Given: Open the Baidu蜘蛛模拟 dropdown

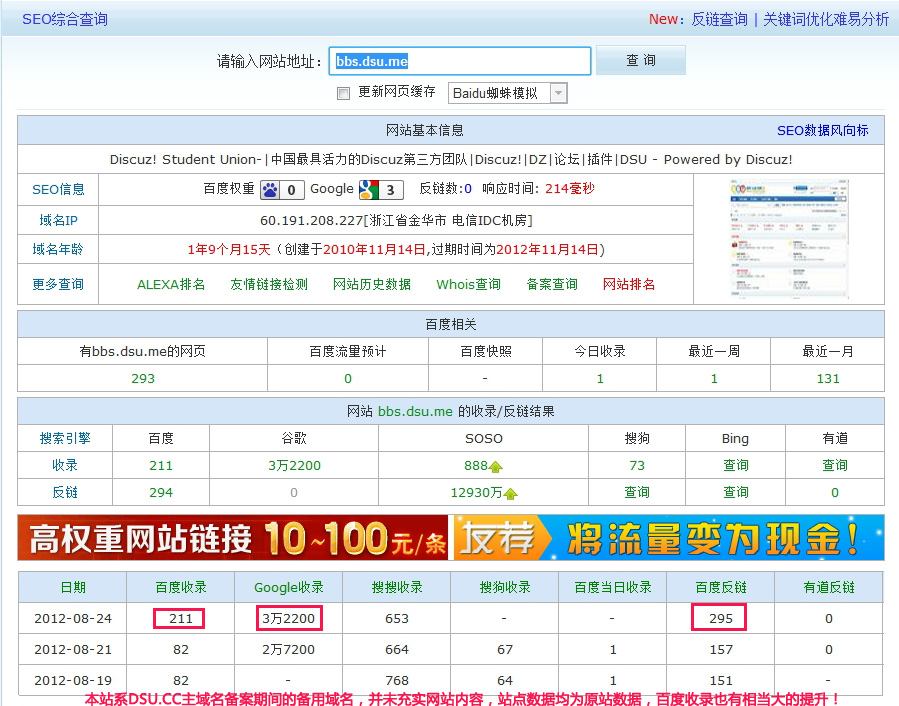Looking at the screenshot, I should tap(507, 93).
